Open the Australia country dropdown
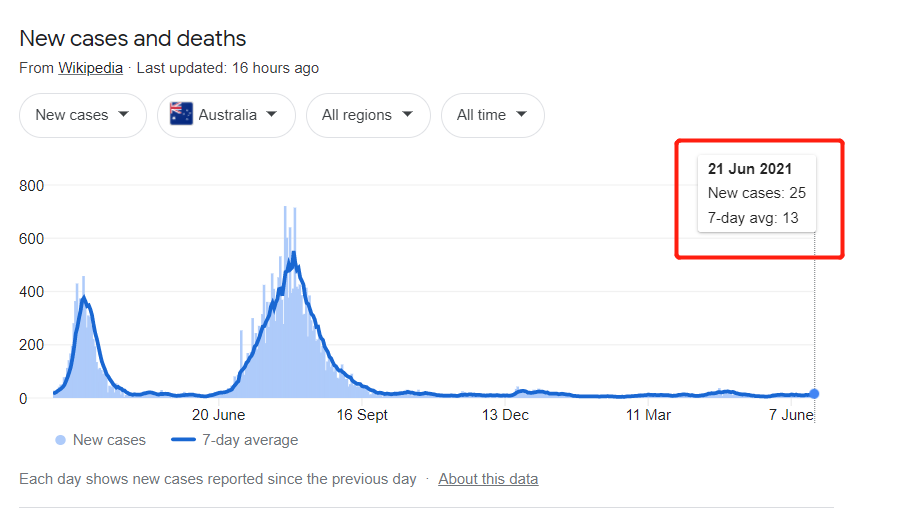The width and height of the screenshot is (900, 511). (x=226, y=115)
